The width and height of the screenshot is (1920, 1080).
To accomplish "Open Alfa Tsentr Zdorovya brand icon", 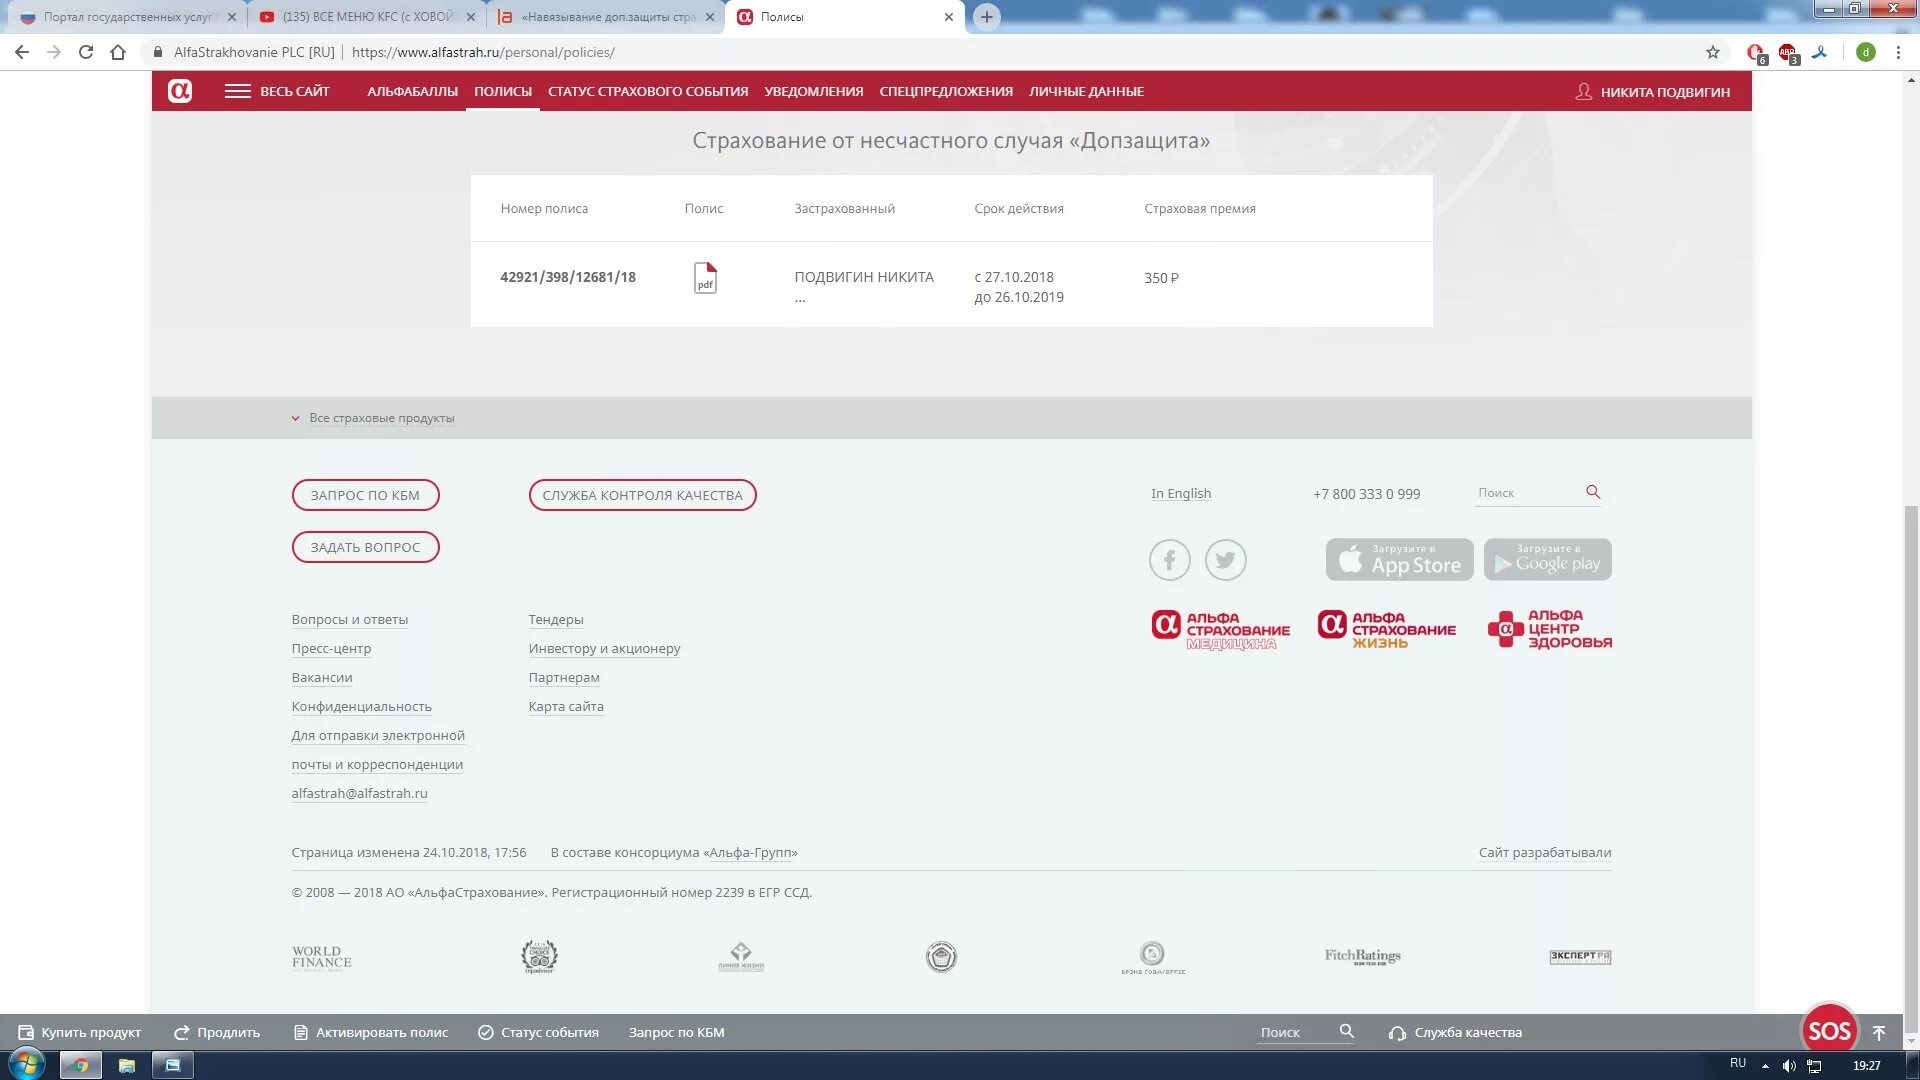I will (x=1549, y=628).
